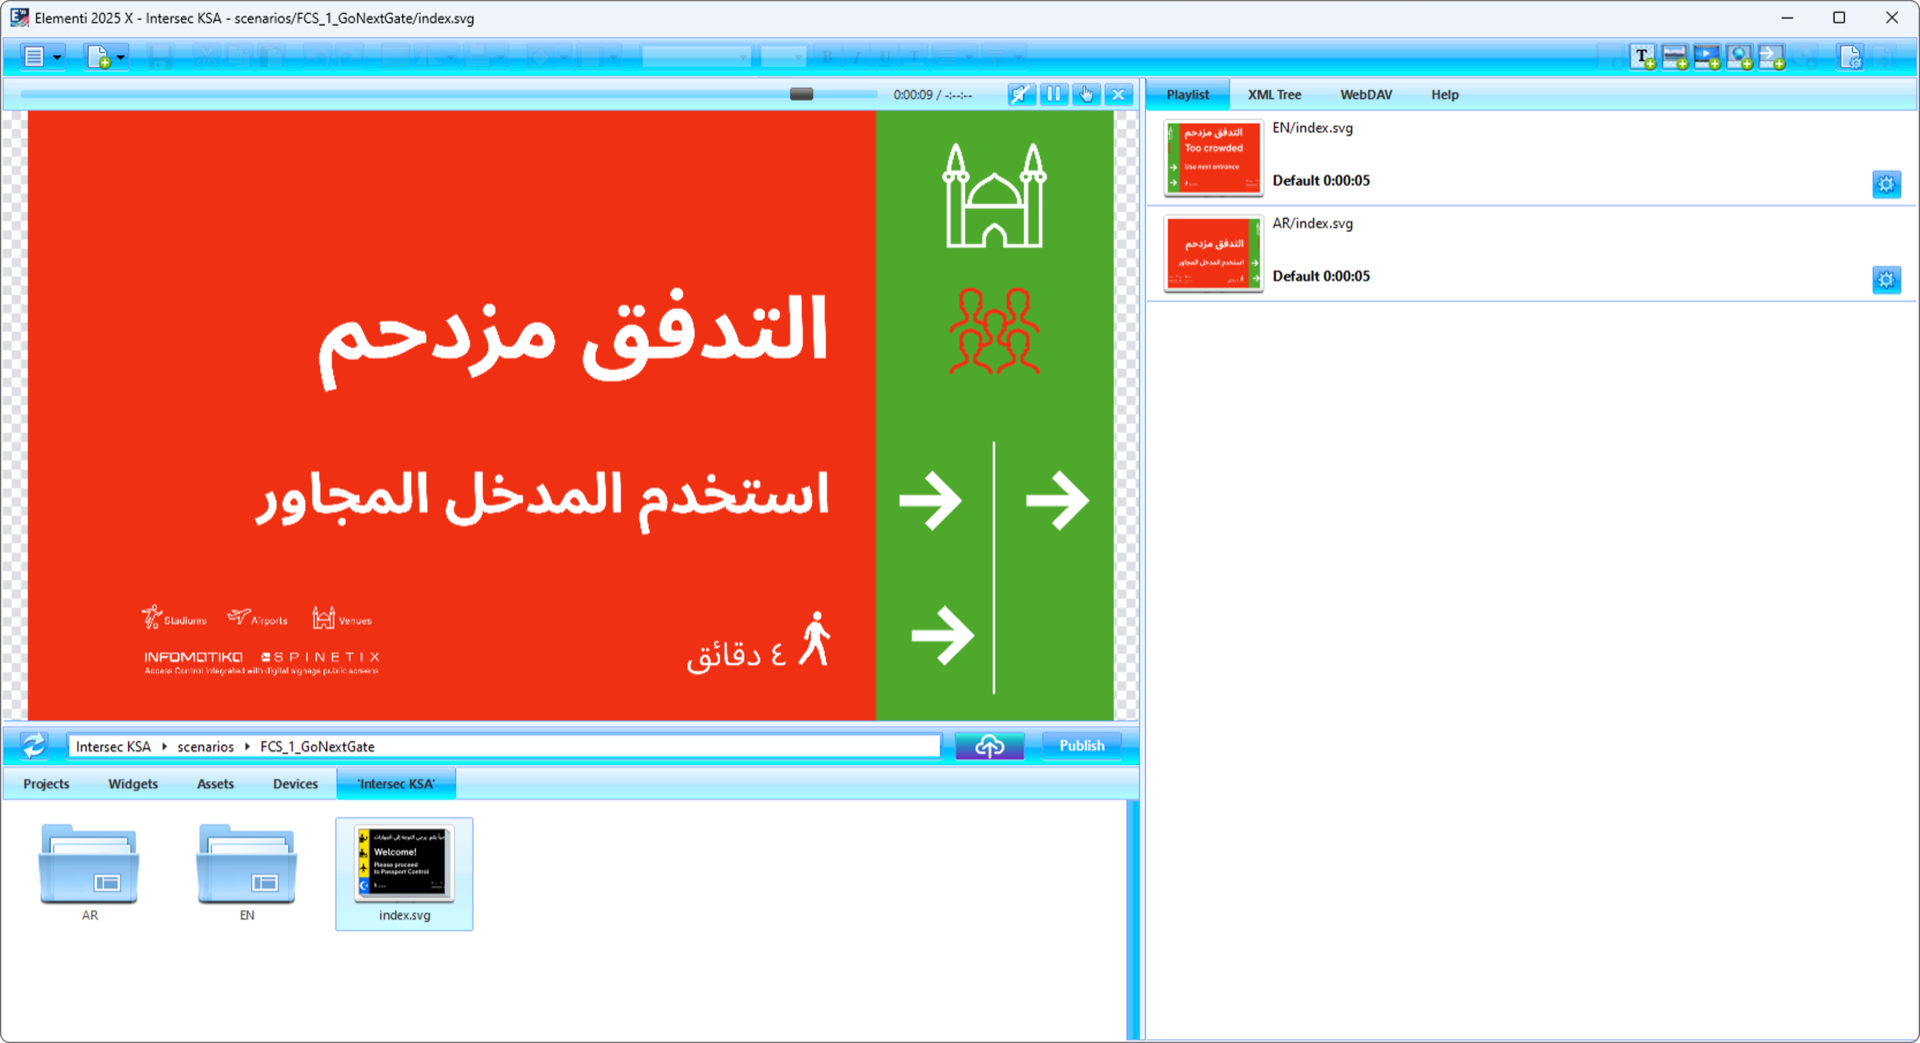The height and width of the screenshot is (1043, 1920).
Task: Open the document properties icon
Action: (1851, 57)
